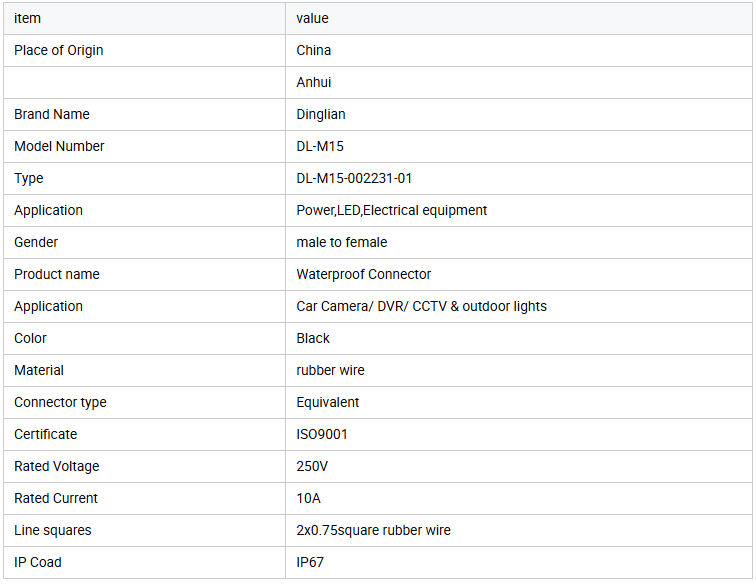Select the "10A" rated current value
756x585 pixels.
tap(309, 498)
